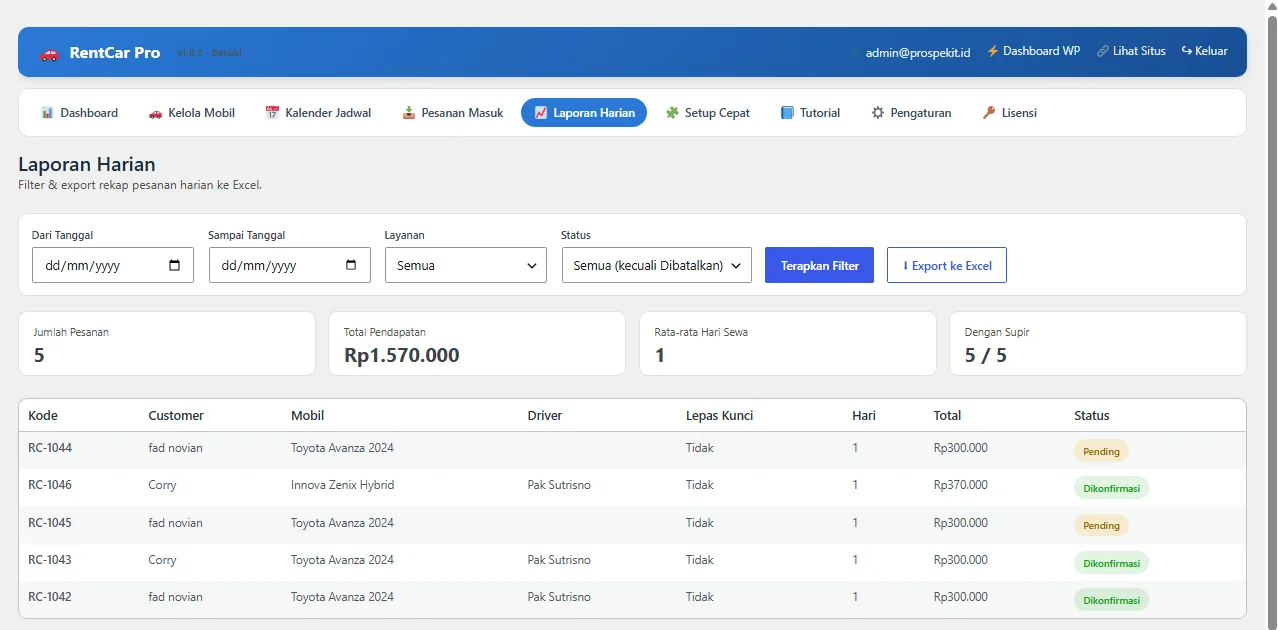Select the Laporan Harian tab
The width and height of the screenshot is (1278, 630).
tap(584, 113)
